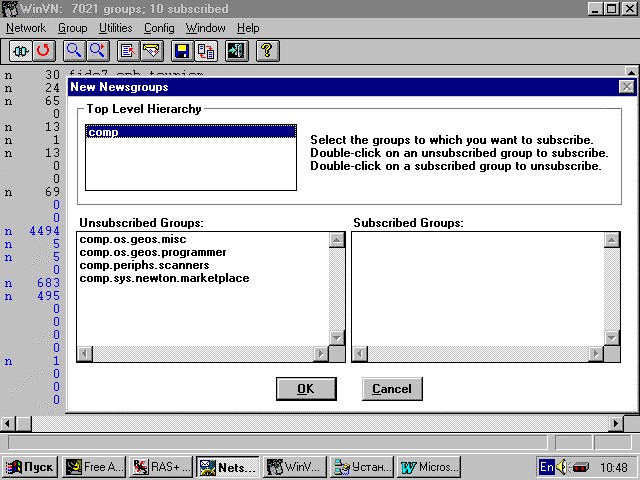Click the exit door toolbar icon

tap(237, 50)
